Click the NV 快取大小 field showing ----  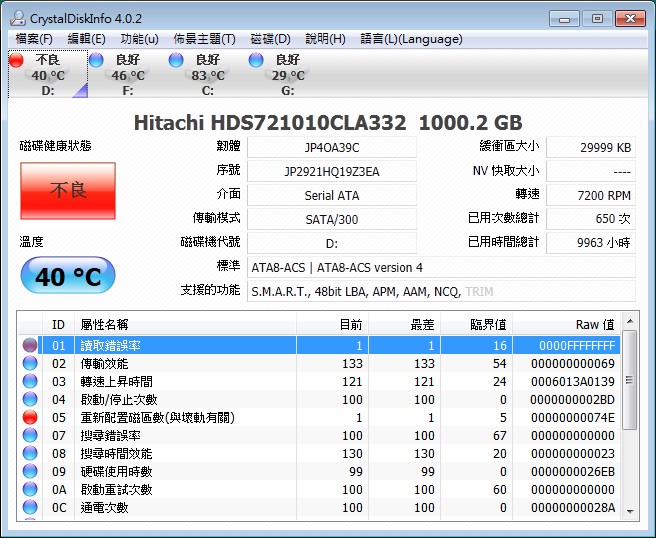click(591, 171)
